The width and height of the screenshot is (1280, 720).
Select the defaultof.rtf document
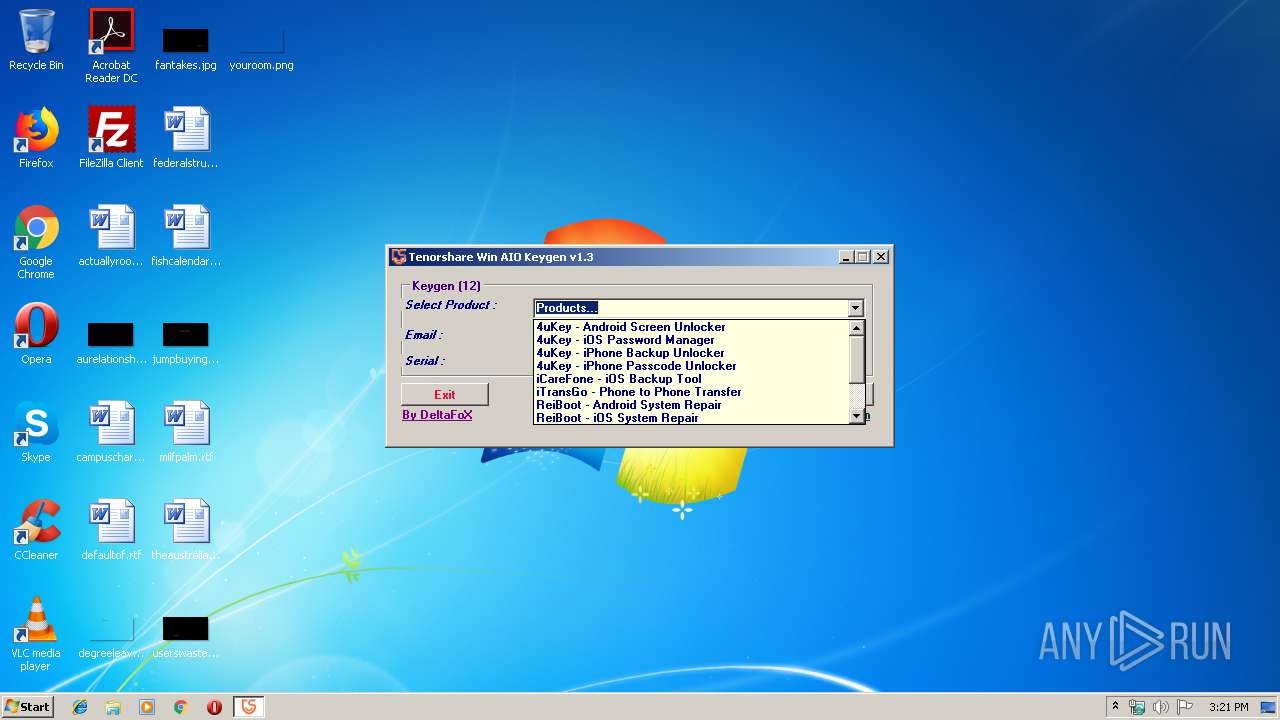[111, 530]
